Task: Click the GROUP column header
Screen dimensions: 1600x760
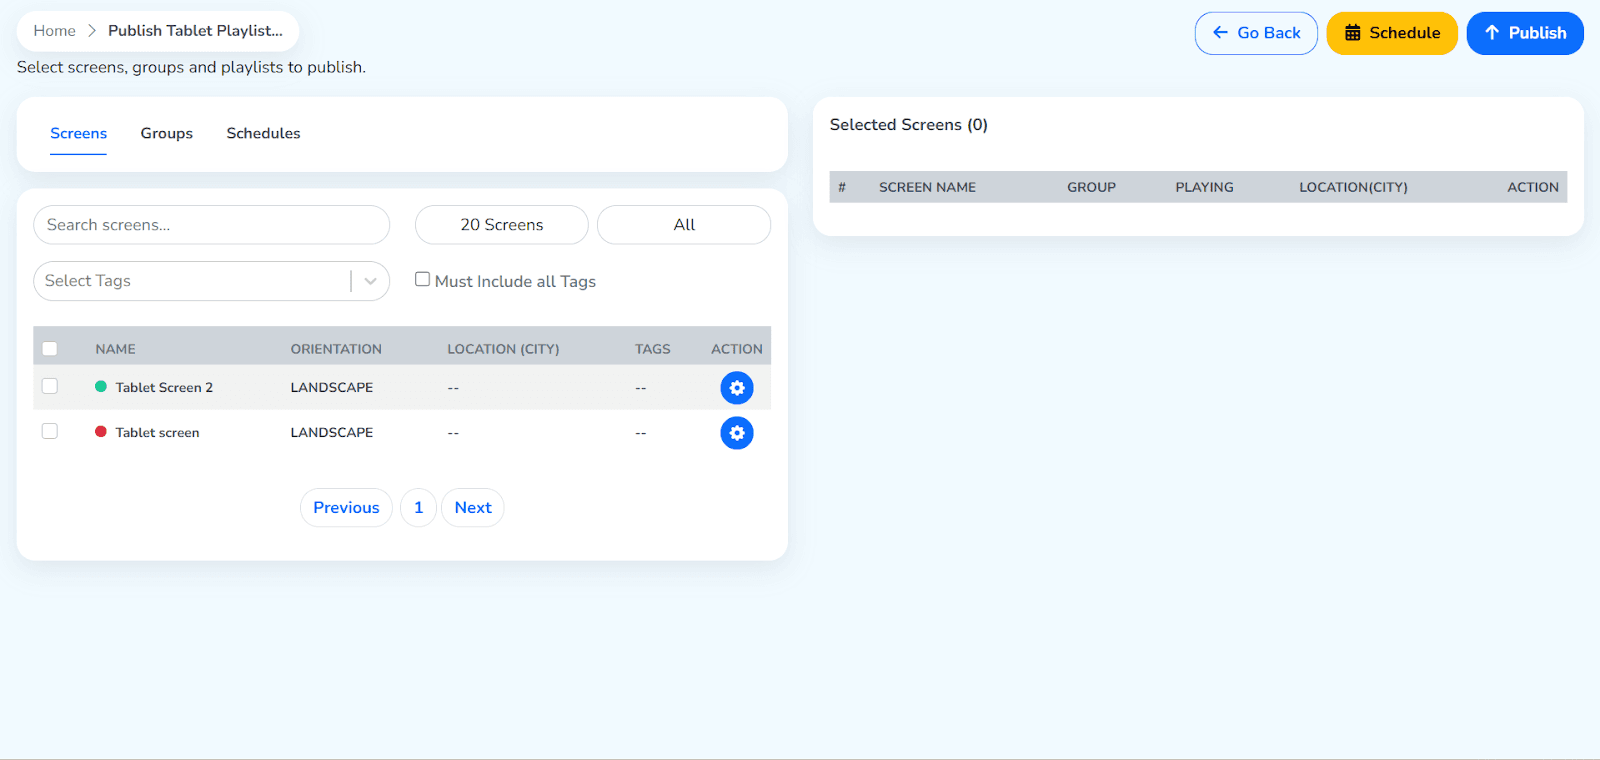Action: click(x=1091, y=187)
